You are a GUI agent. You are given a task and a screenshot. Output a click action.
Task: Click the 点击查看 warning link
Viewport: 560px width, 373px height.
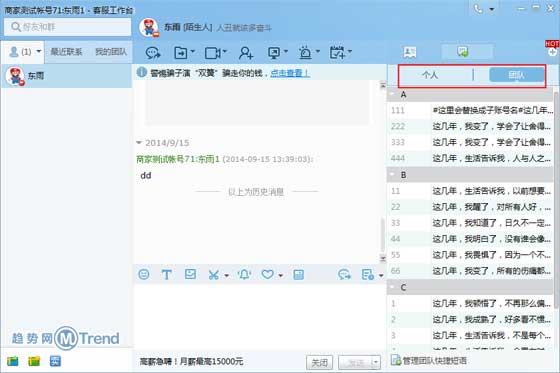click(290, 73)
